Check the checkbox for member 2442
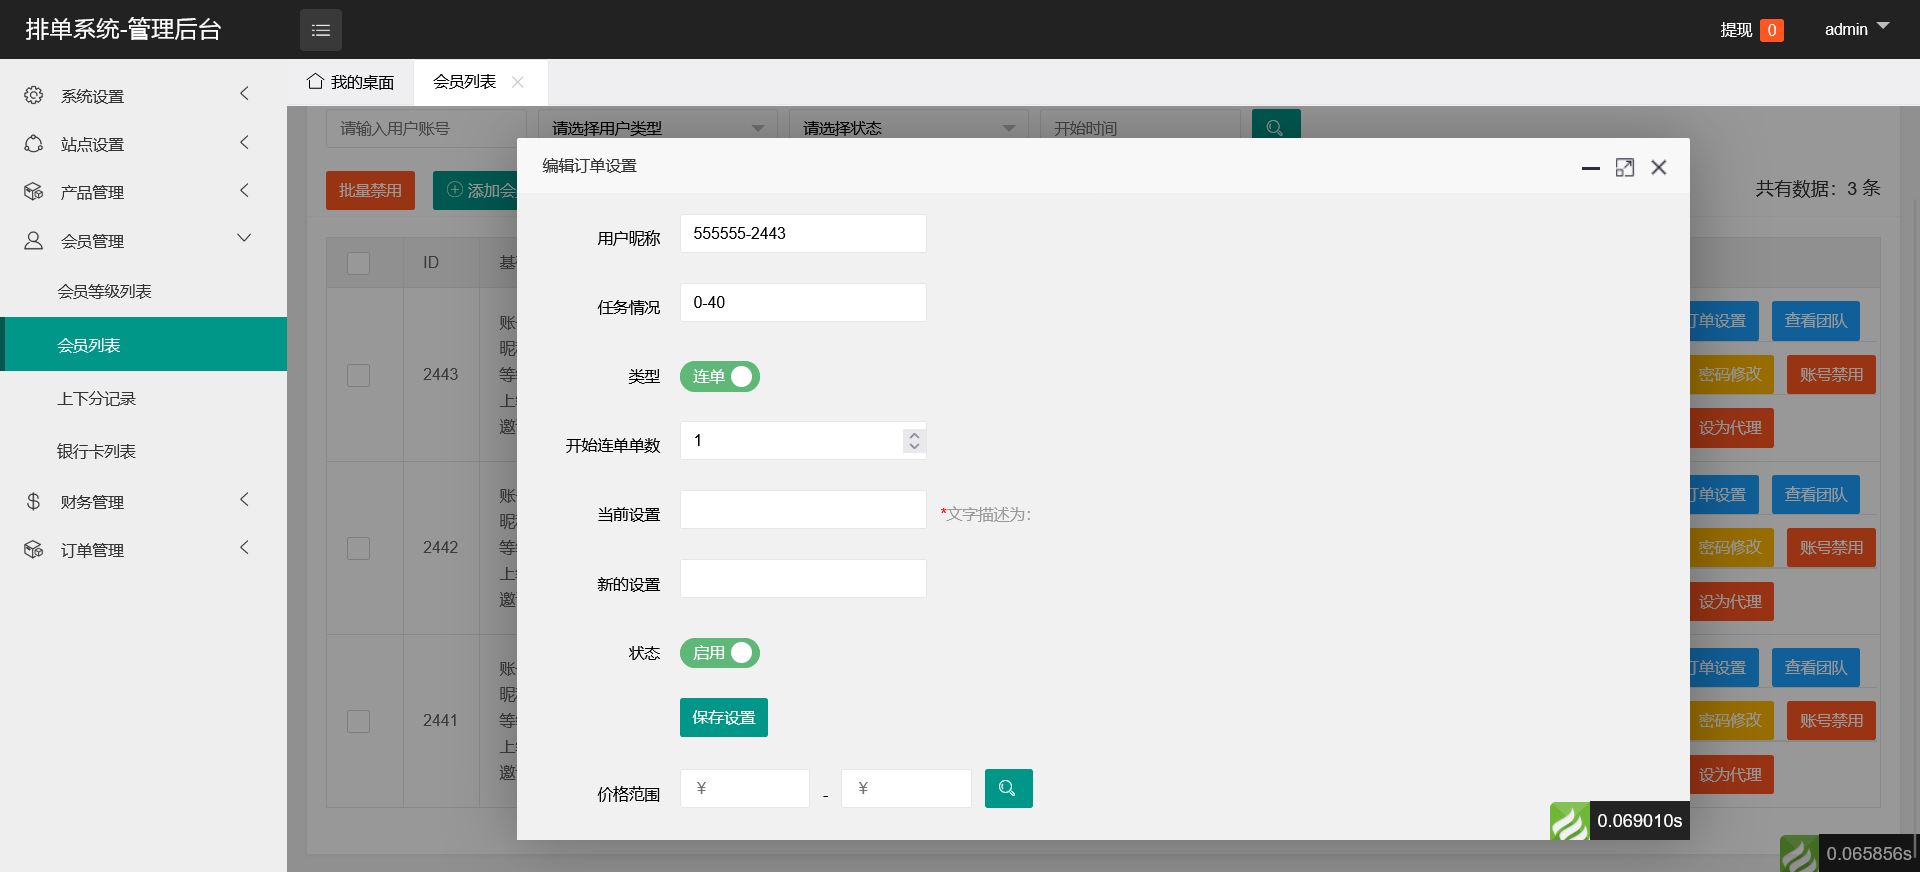This screenshot has width=1920, height=872. pyautogui.click(x=358, y=548)
